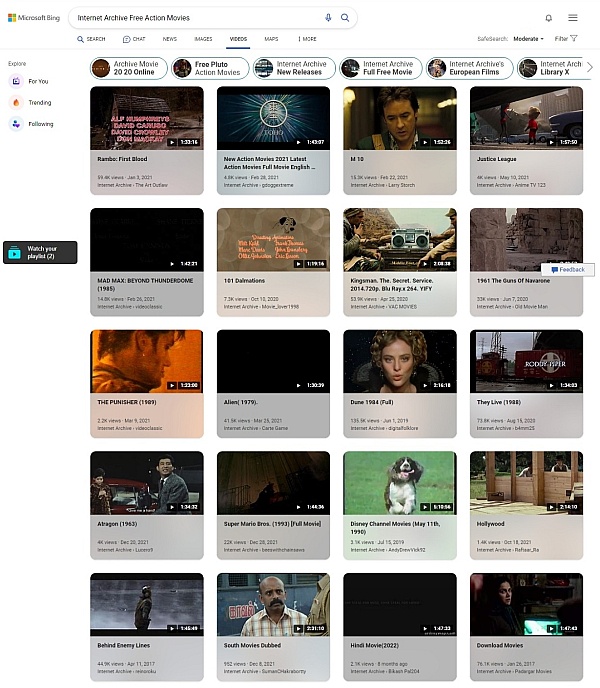Open the SafeSearch Moderate dropdown
This screenshot has height=688, width=600.
coord(528,39)
